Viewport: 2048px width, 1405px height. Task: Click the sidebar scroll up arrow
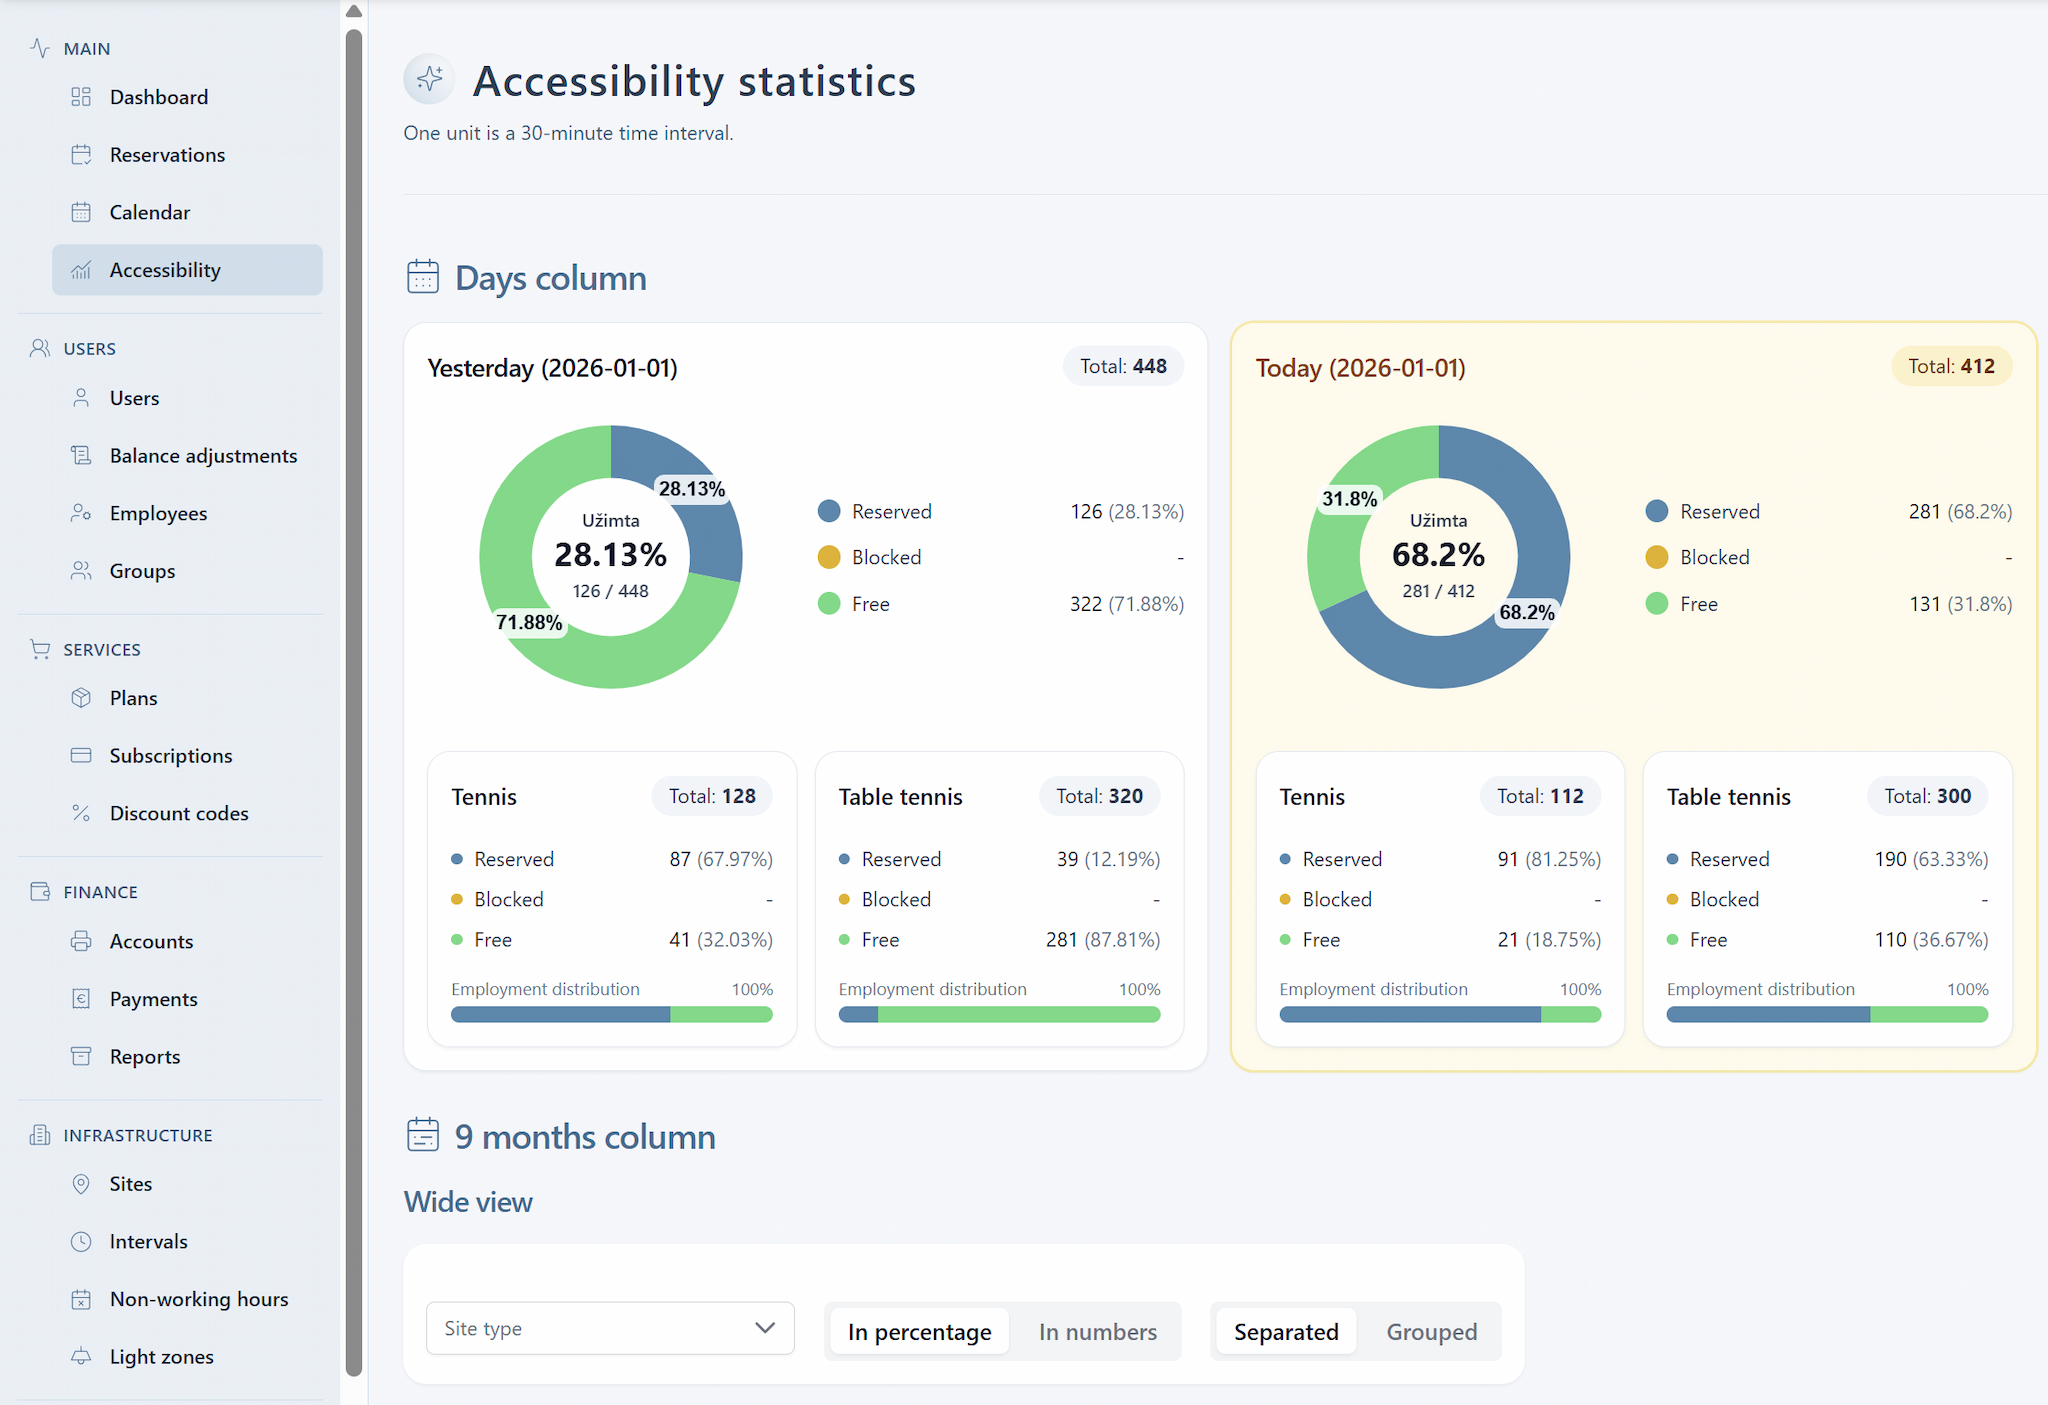[x=354, y=12]
